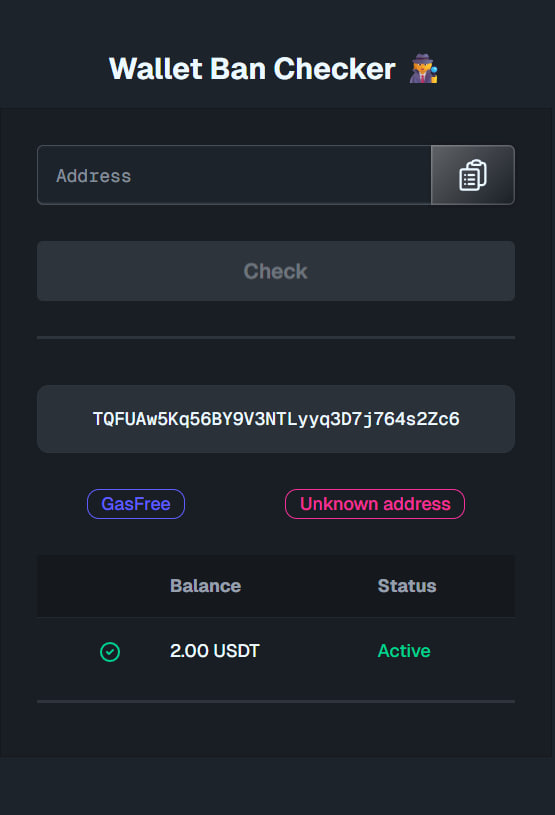Click the empty footer area at the bottom
Image resolution: width=555 pixels, height=815 pixels.
pyautogui.click(x=278, y=786)
